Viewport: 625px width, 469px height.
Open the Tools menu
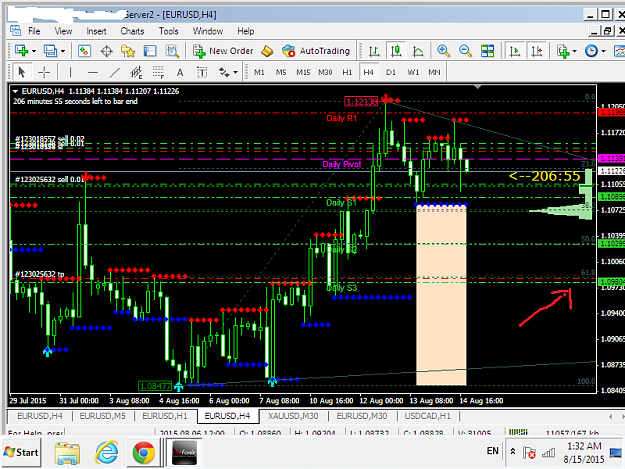click(168, 31)
